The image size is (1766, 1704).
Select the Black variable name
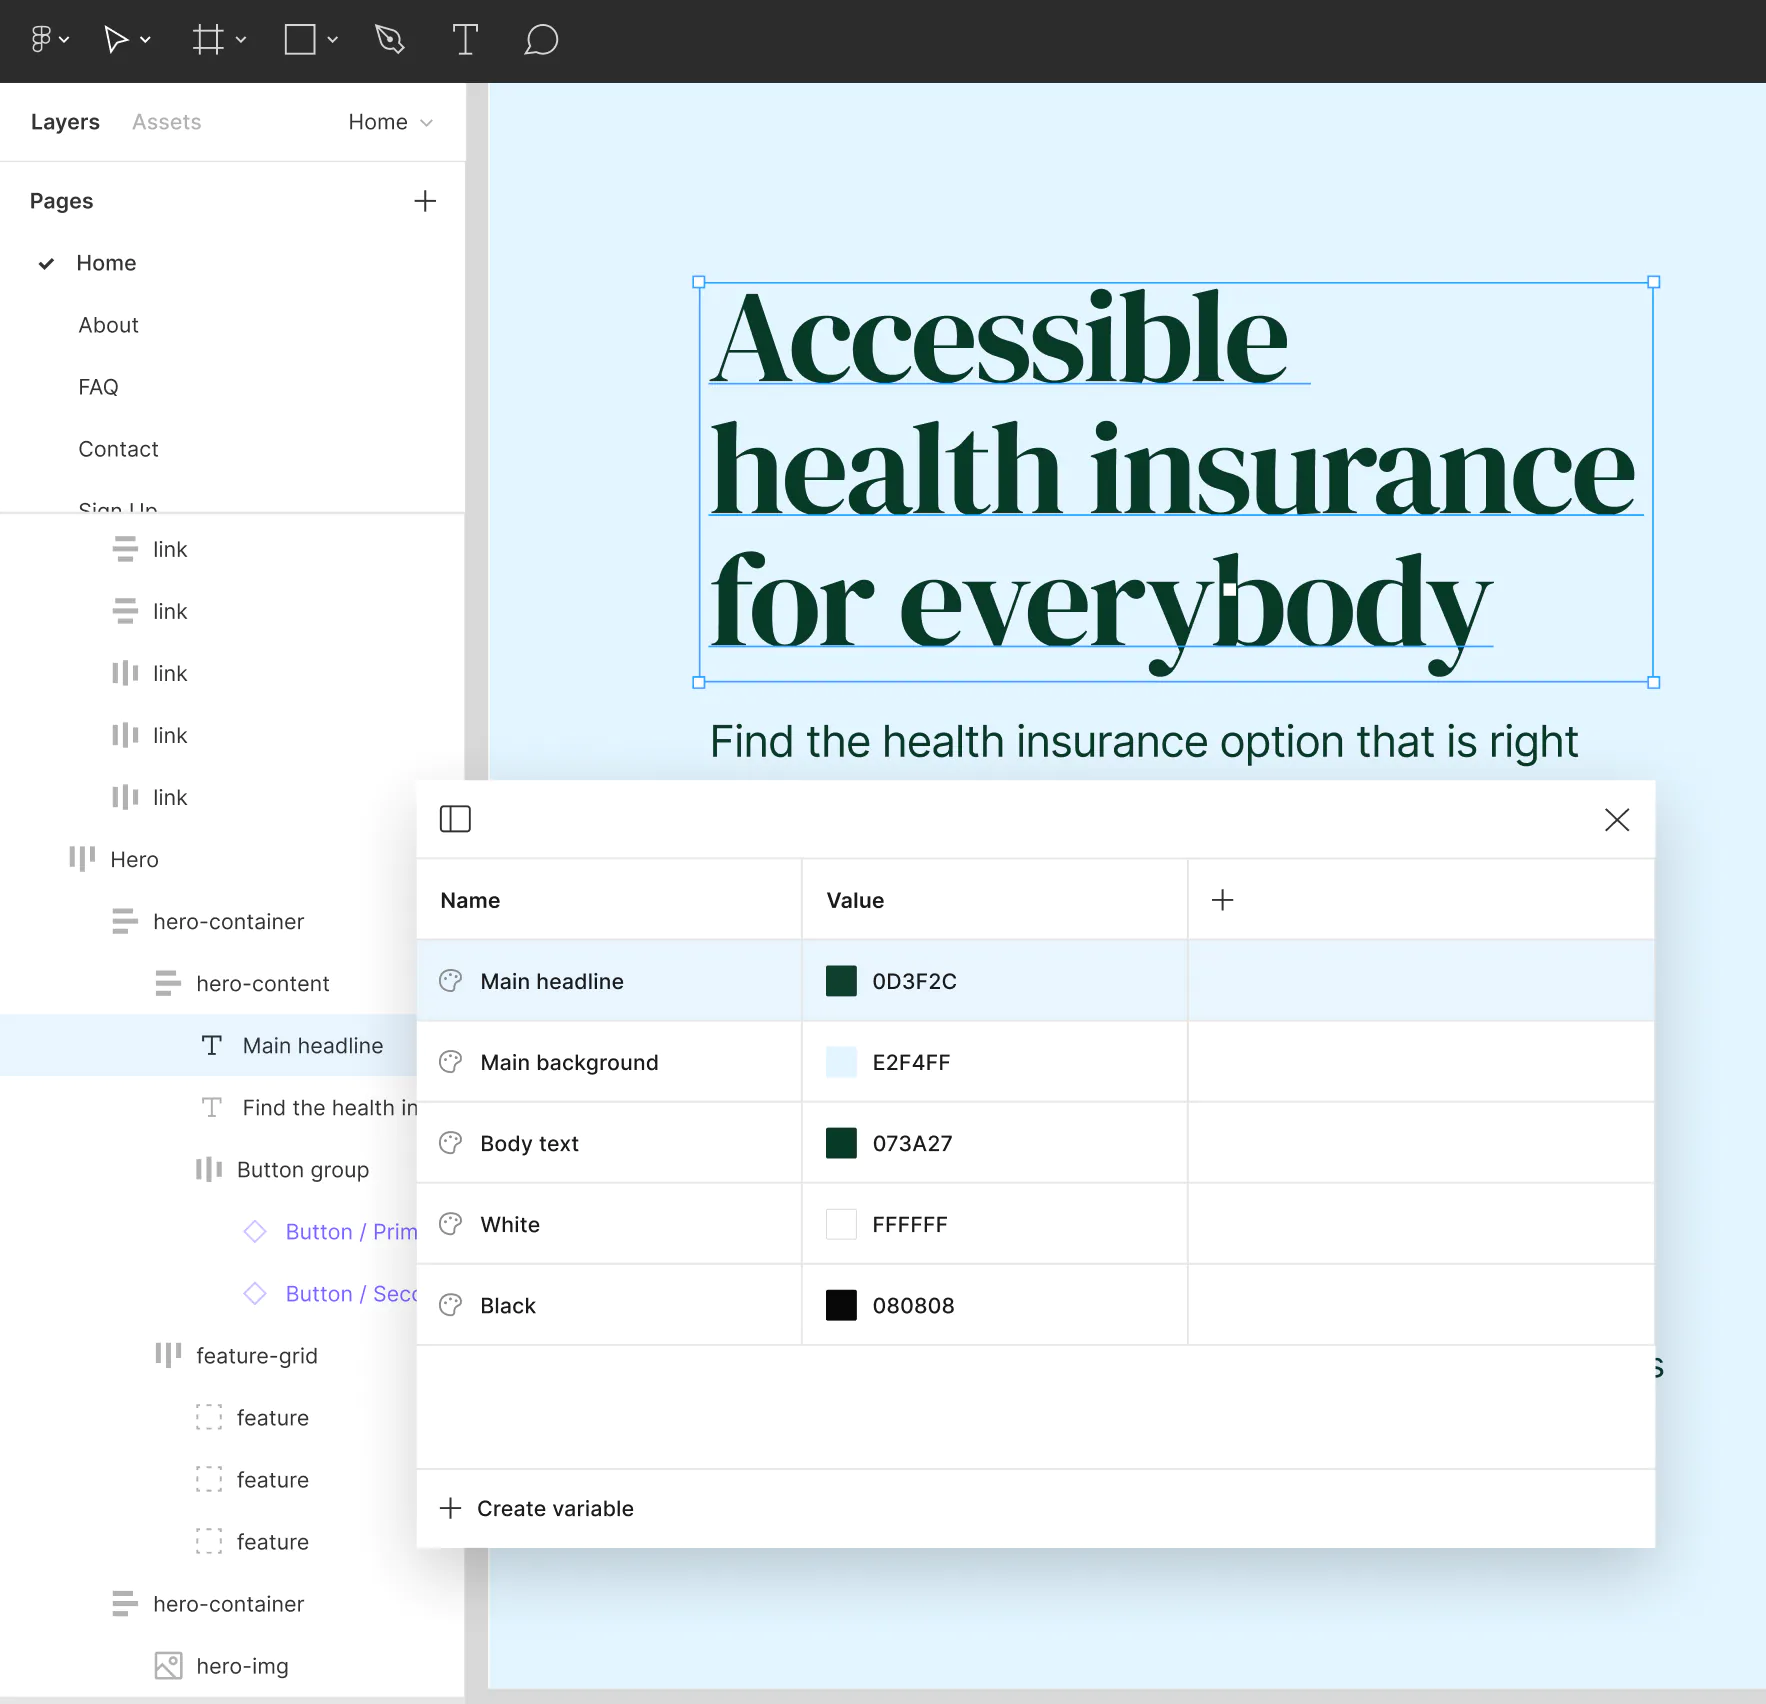pos(508,1305)
